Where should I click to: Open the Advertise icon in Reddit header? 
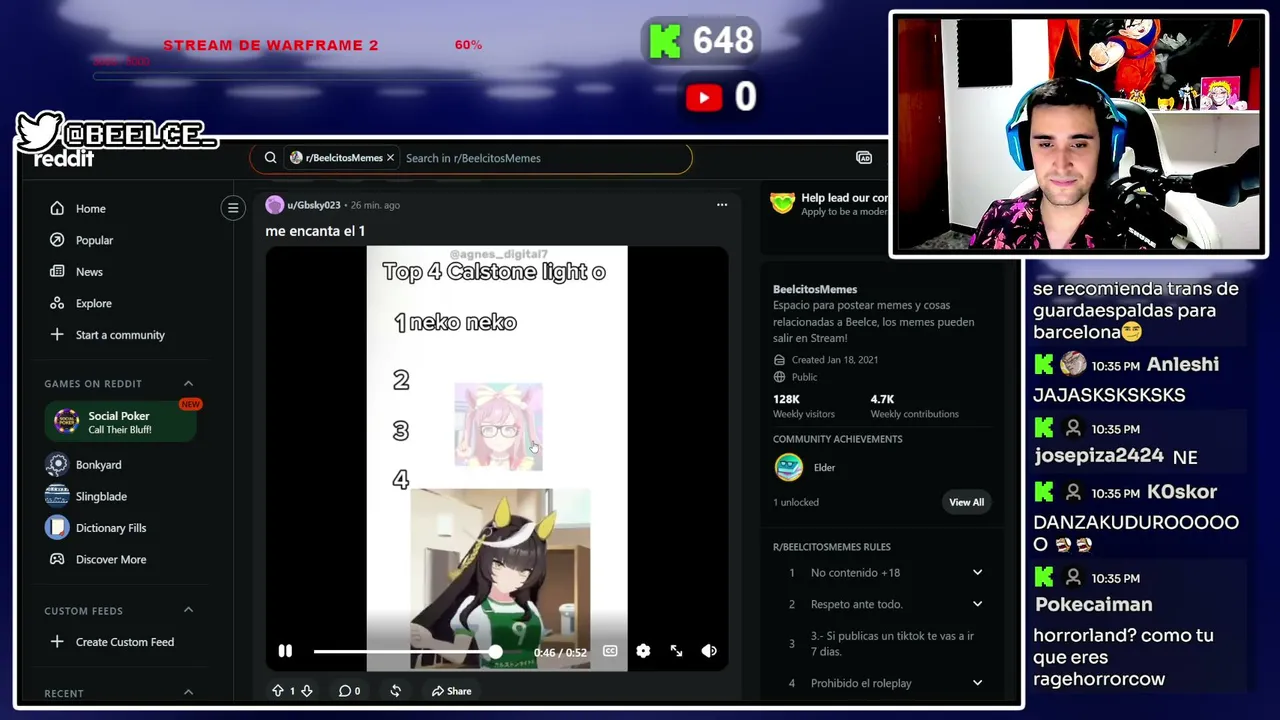tap(864, 158)
